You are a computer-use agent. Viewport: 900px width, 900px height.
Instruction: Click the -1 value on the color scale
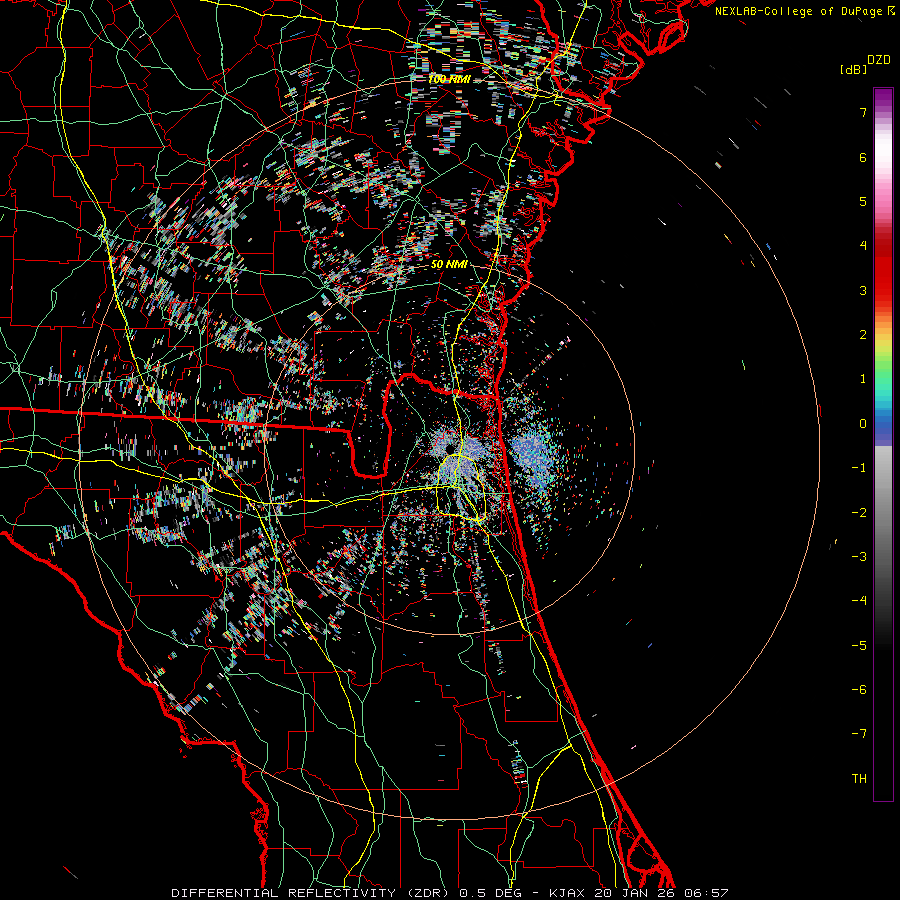click(x=859, y=468)
